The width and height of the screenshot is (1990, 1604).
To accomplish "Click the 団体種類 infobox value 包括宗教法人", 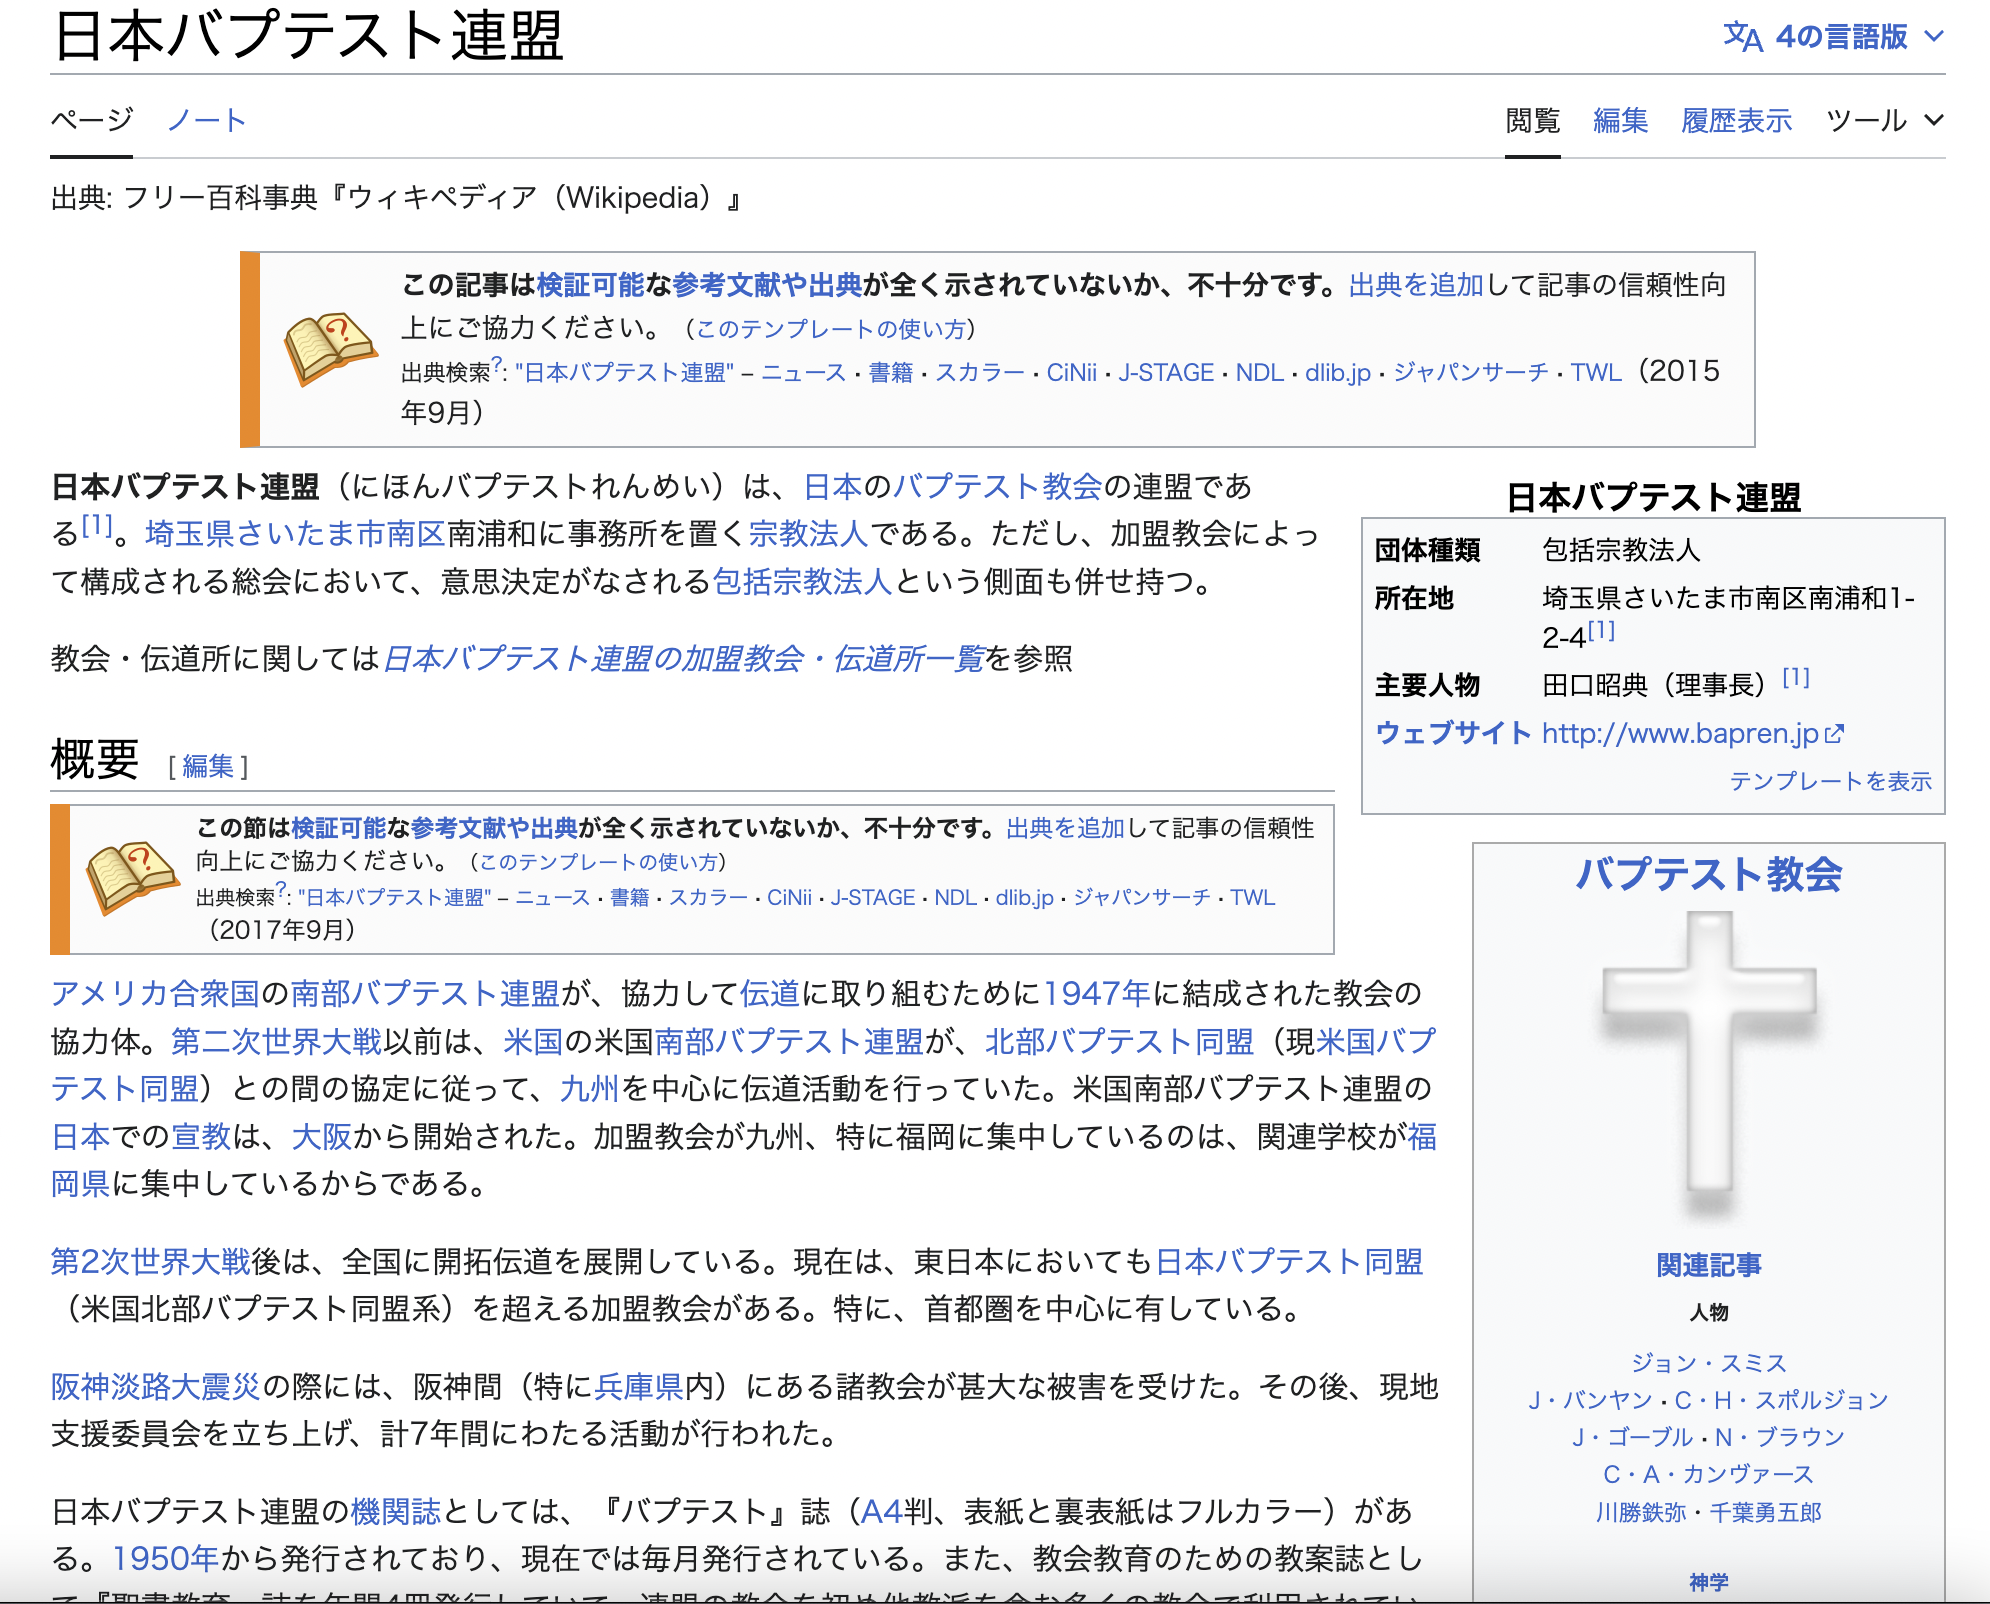I will tap(1621, 550).
